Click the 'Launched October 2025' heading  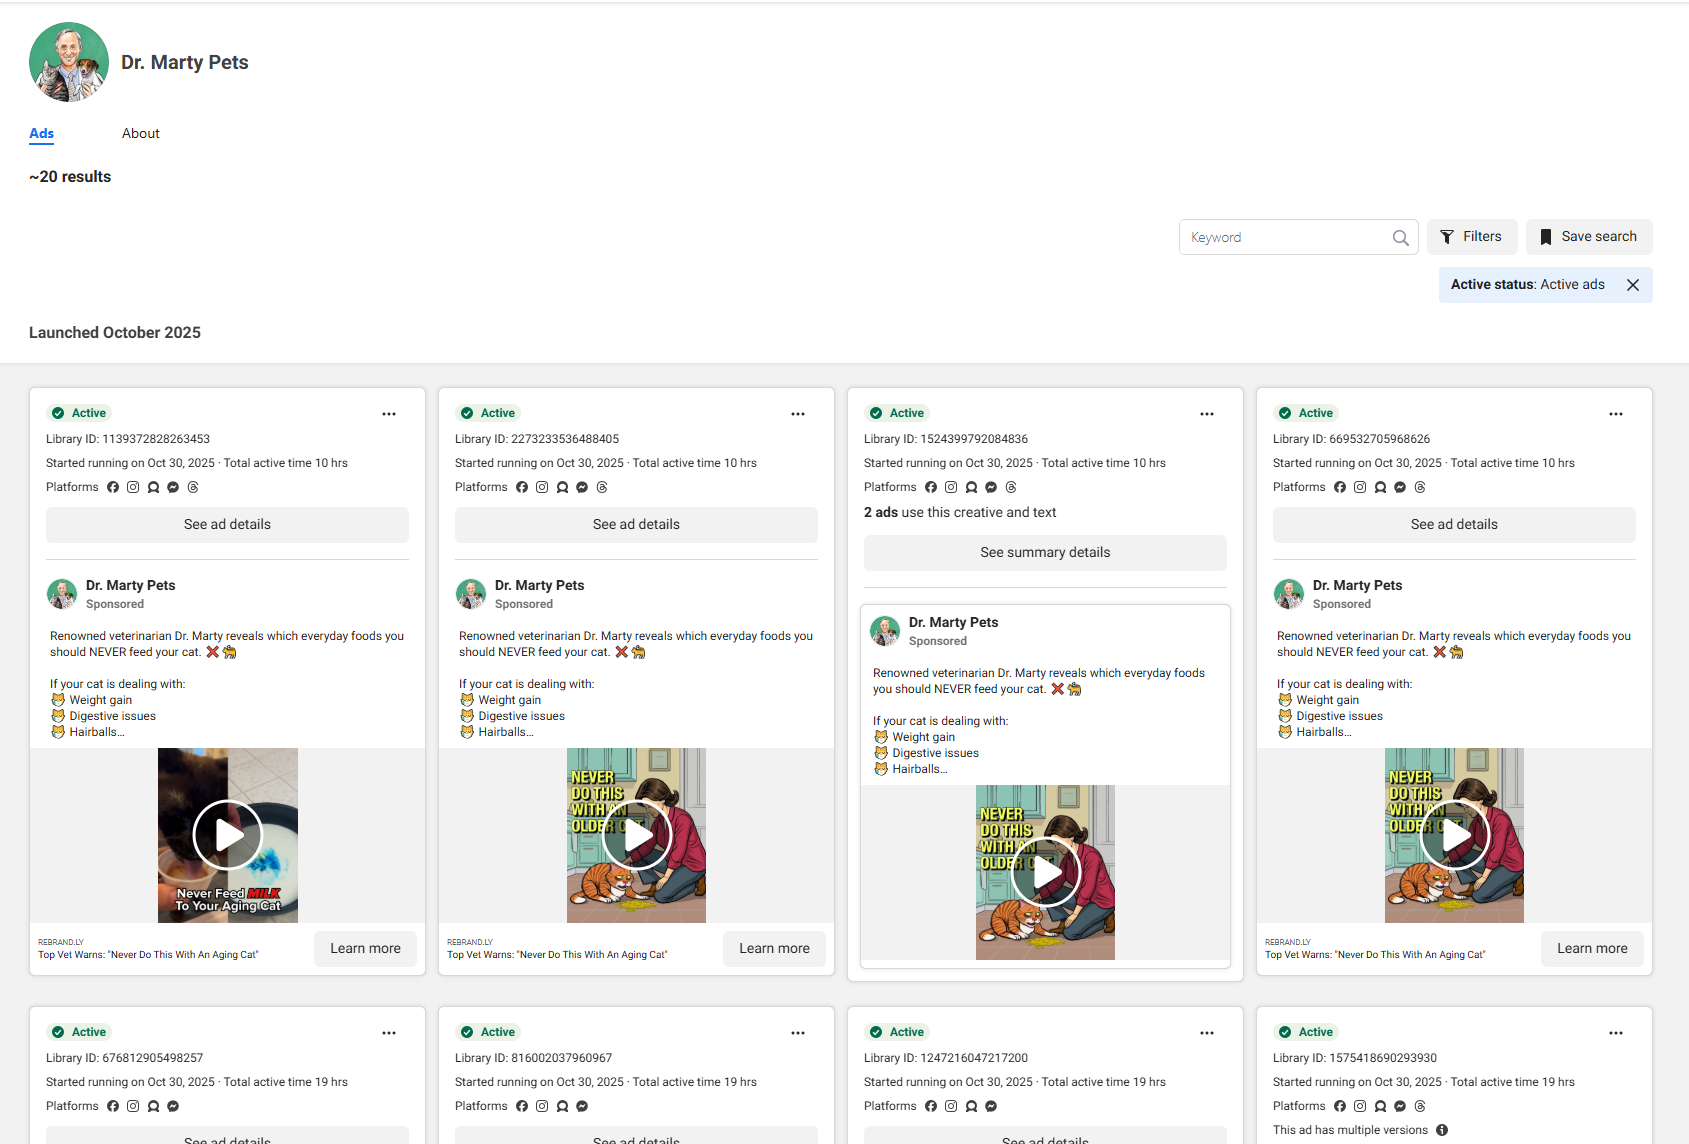115,333
